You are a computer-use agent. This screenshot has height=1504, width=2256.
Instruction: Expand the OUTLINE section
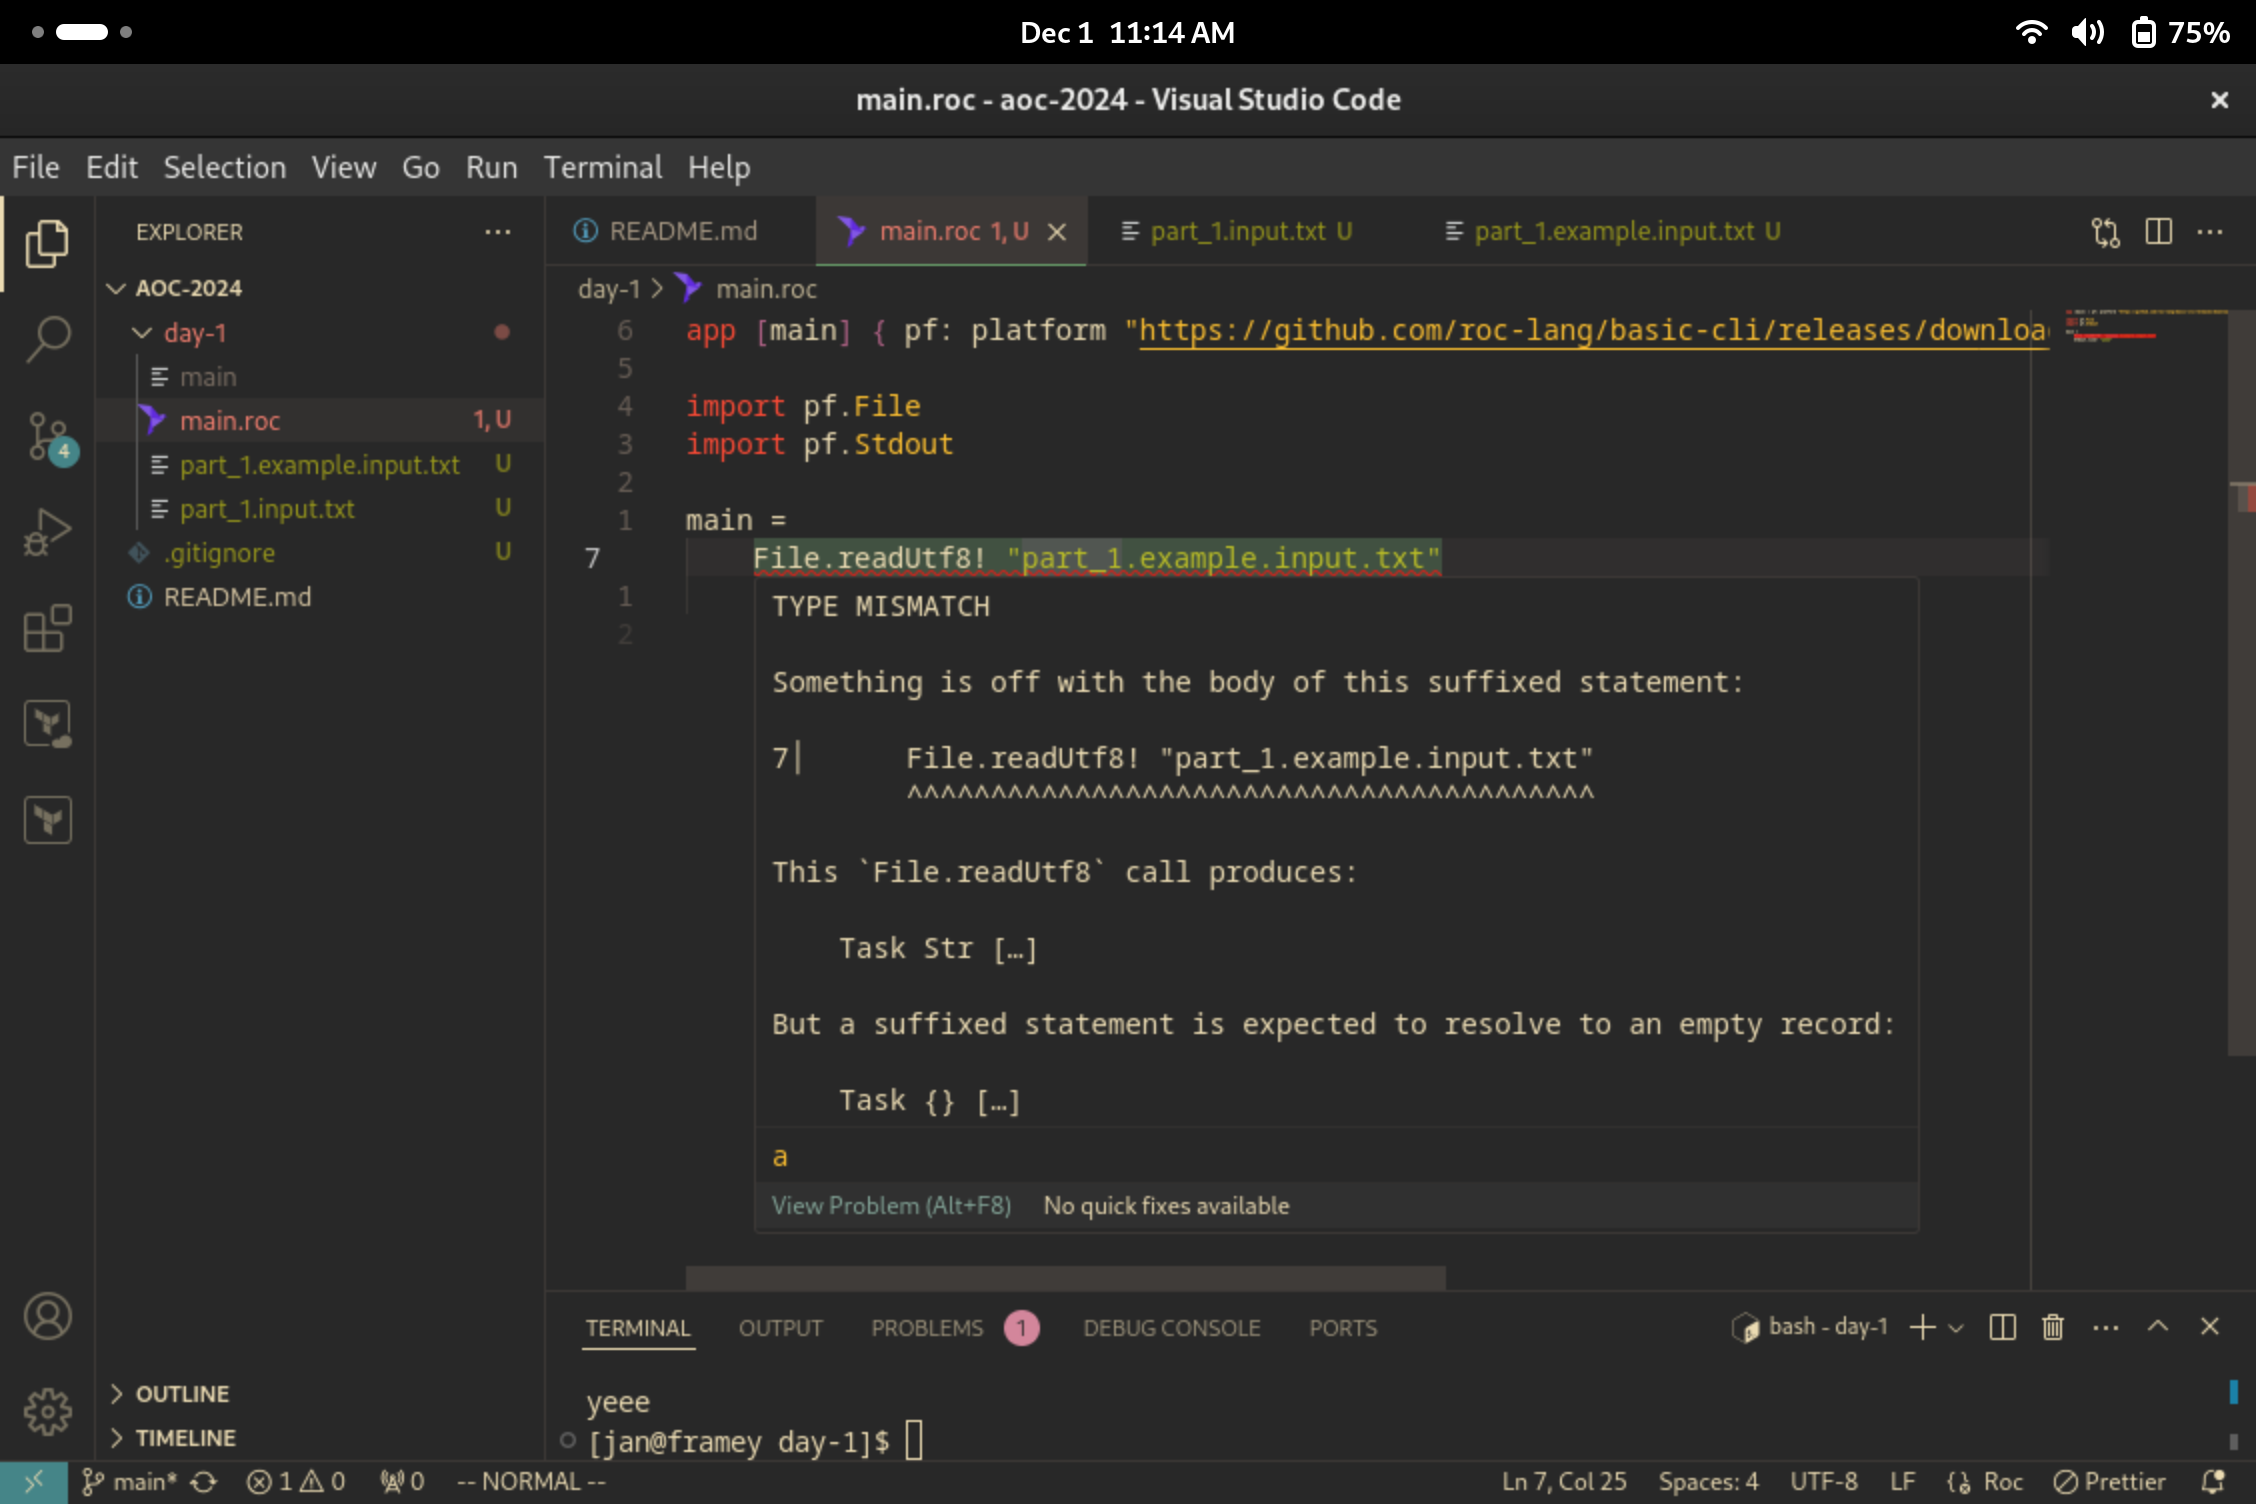point(182,1394)
